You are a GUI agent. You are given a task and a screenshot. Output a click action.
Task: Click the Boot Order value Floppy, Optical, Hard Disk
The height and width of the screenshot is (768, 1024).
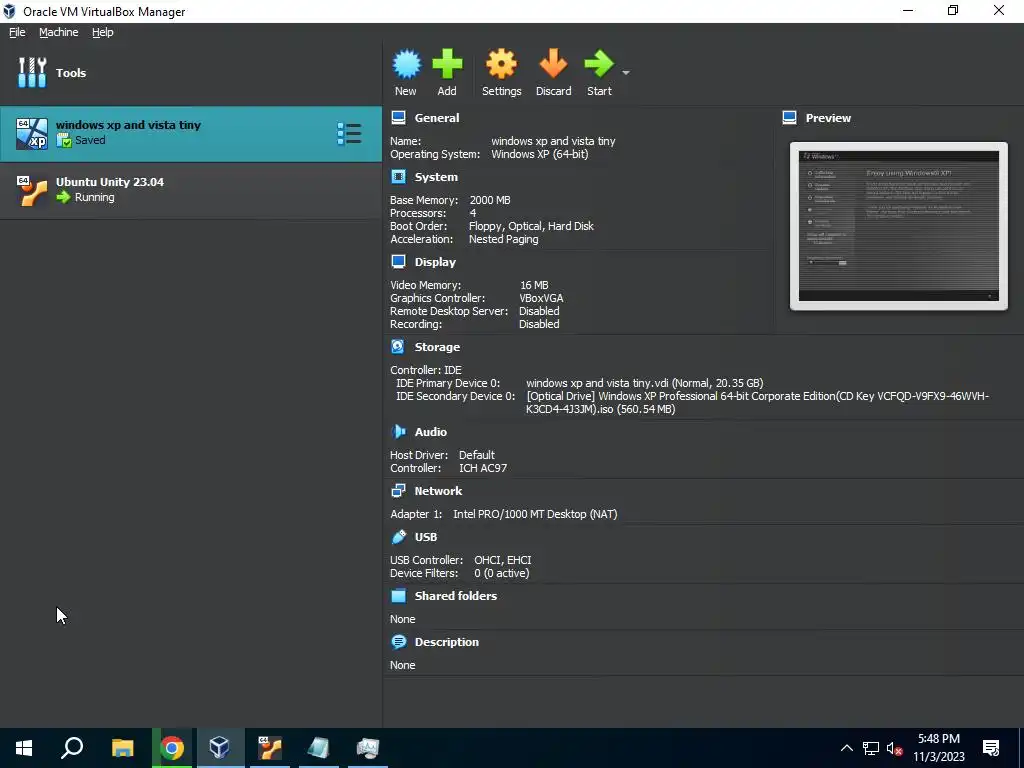point(531,226)
